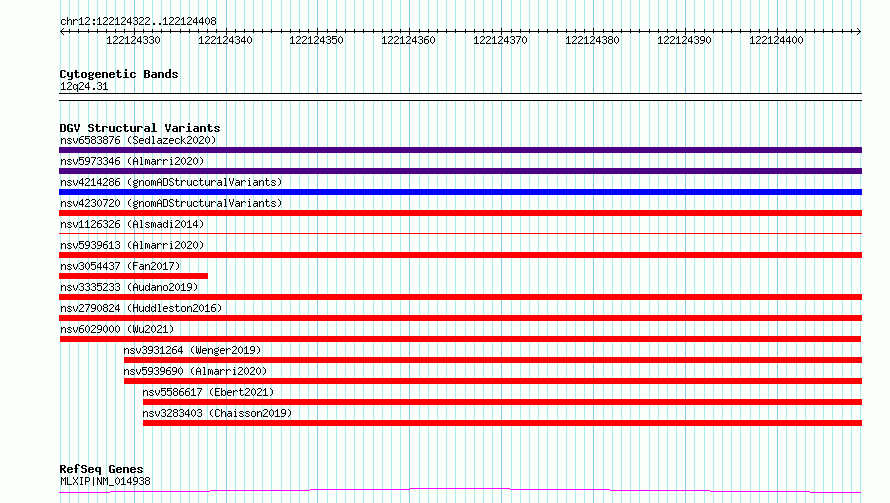Click the chr12:122124322..122124408 region label
This screenshot has width=890, height=503.
click(x=138, y=21)
